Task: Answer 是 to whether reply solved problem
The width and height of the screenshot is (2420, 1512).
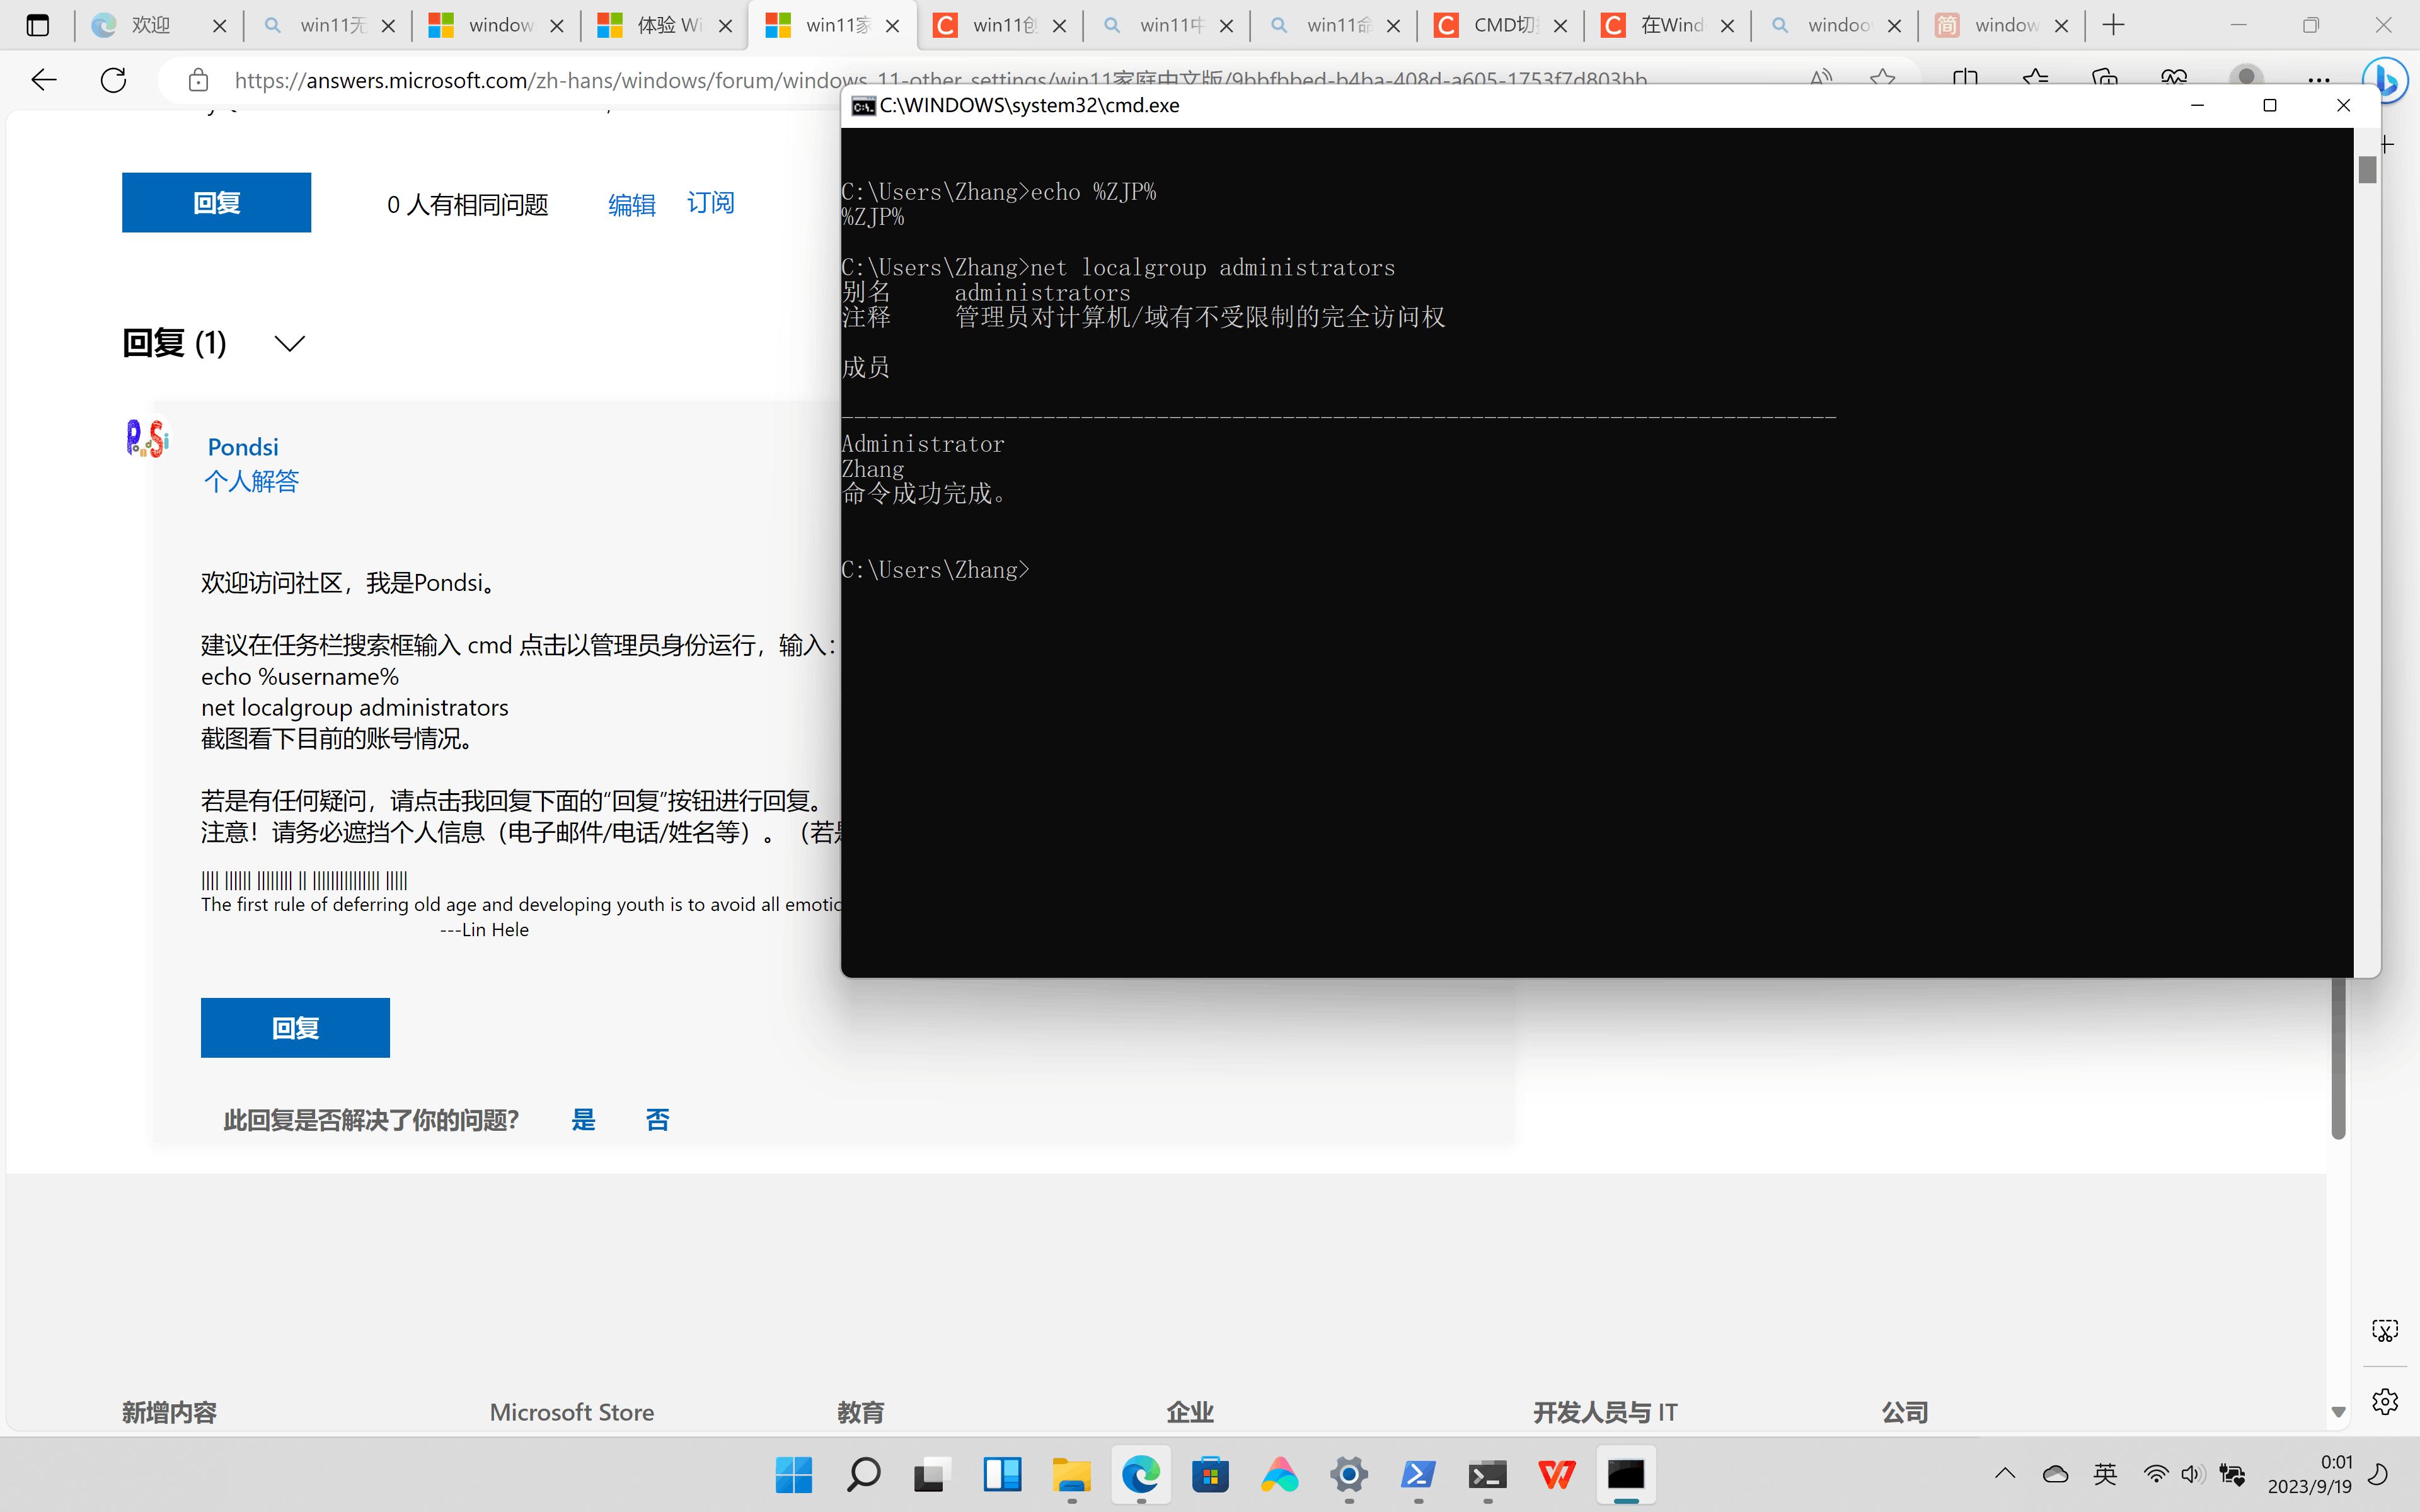Action: 583,1120
